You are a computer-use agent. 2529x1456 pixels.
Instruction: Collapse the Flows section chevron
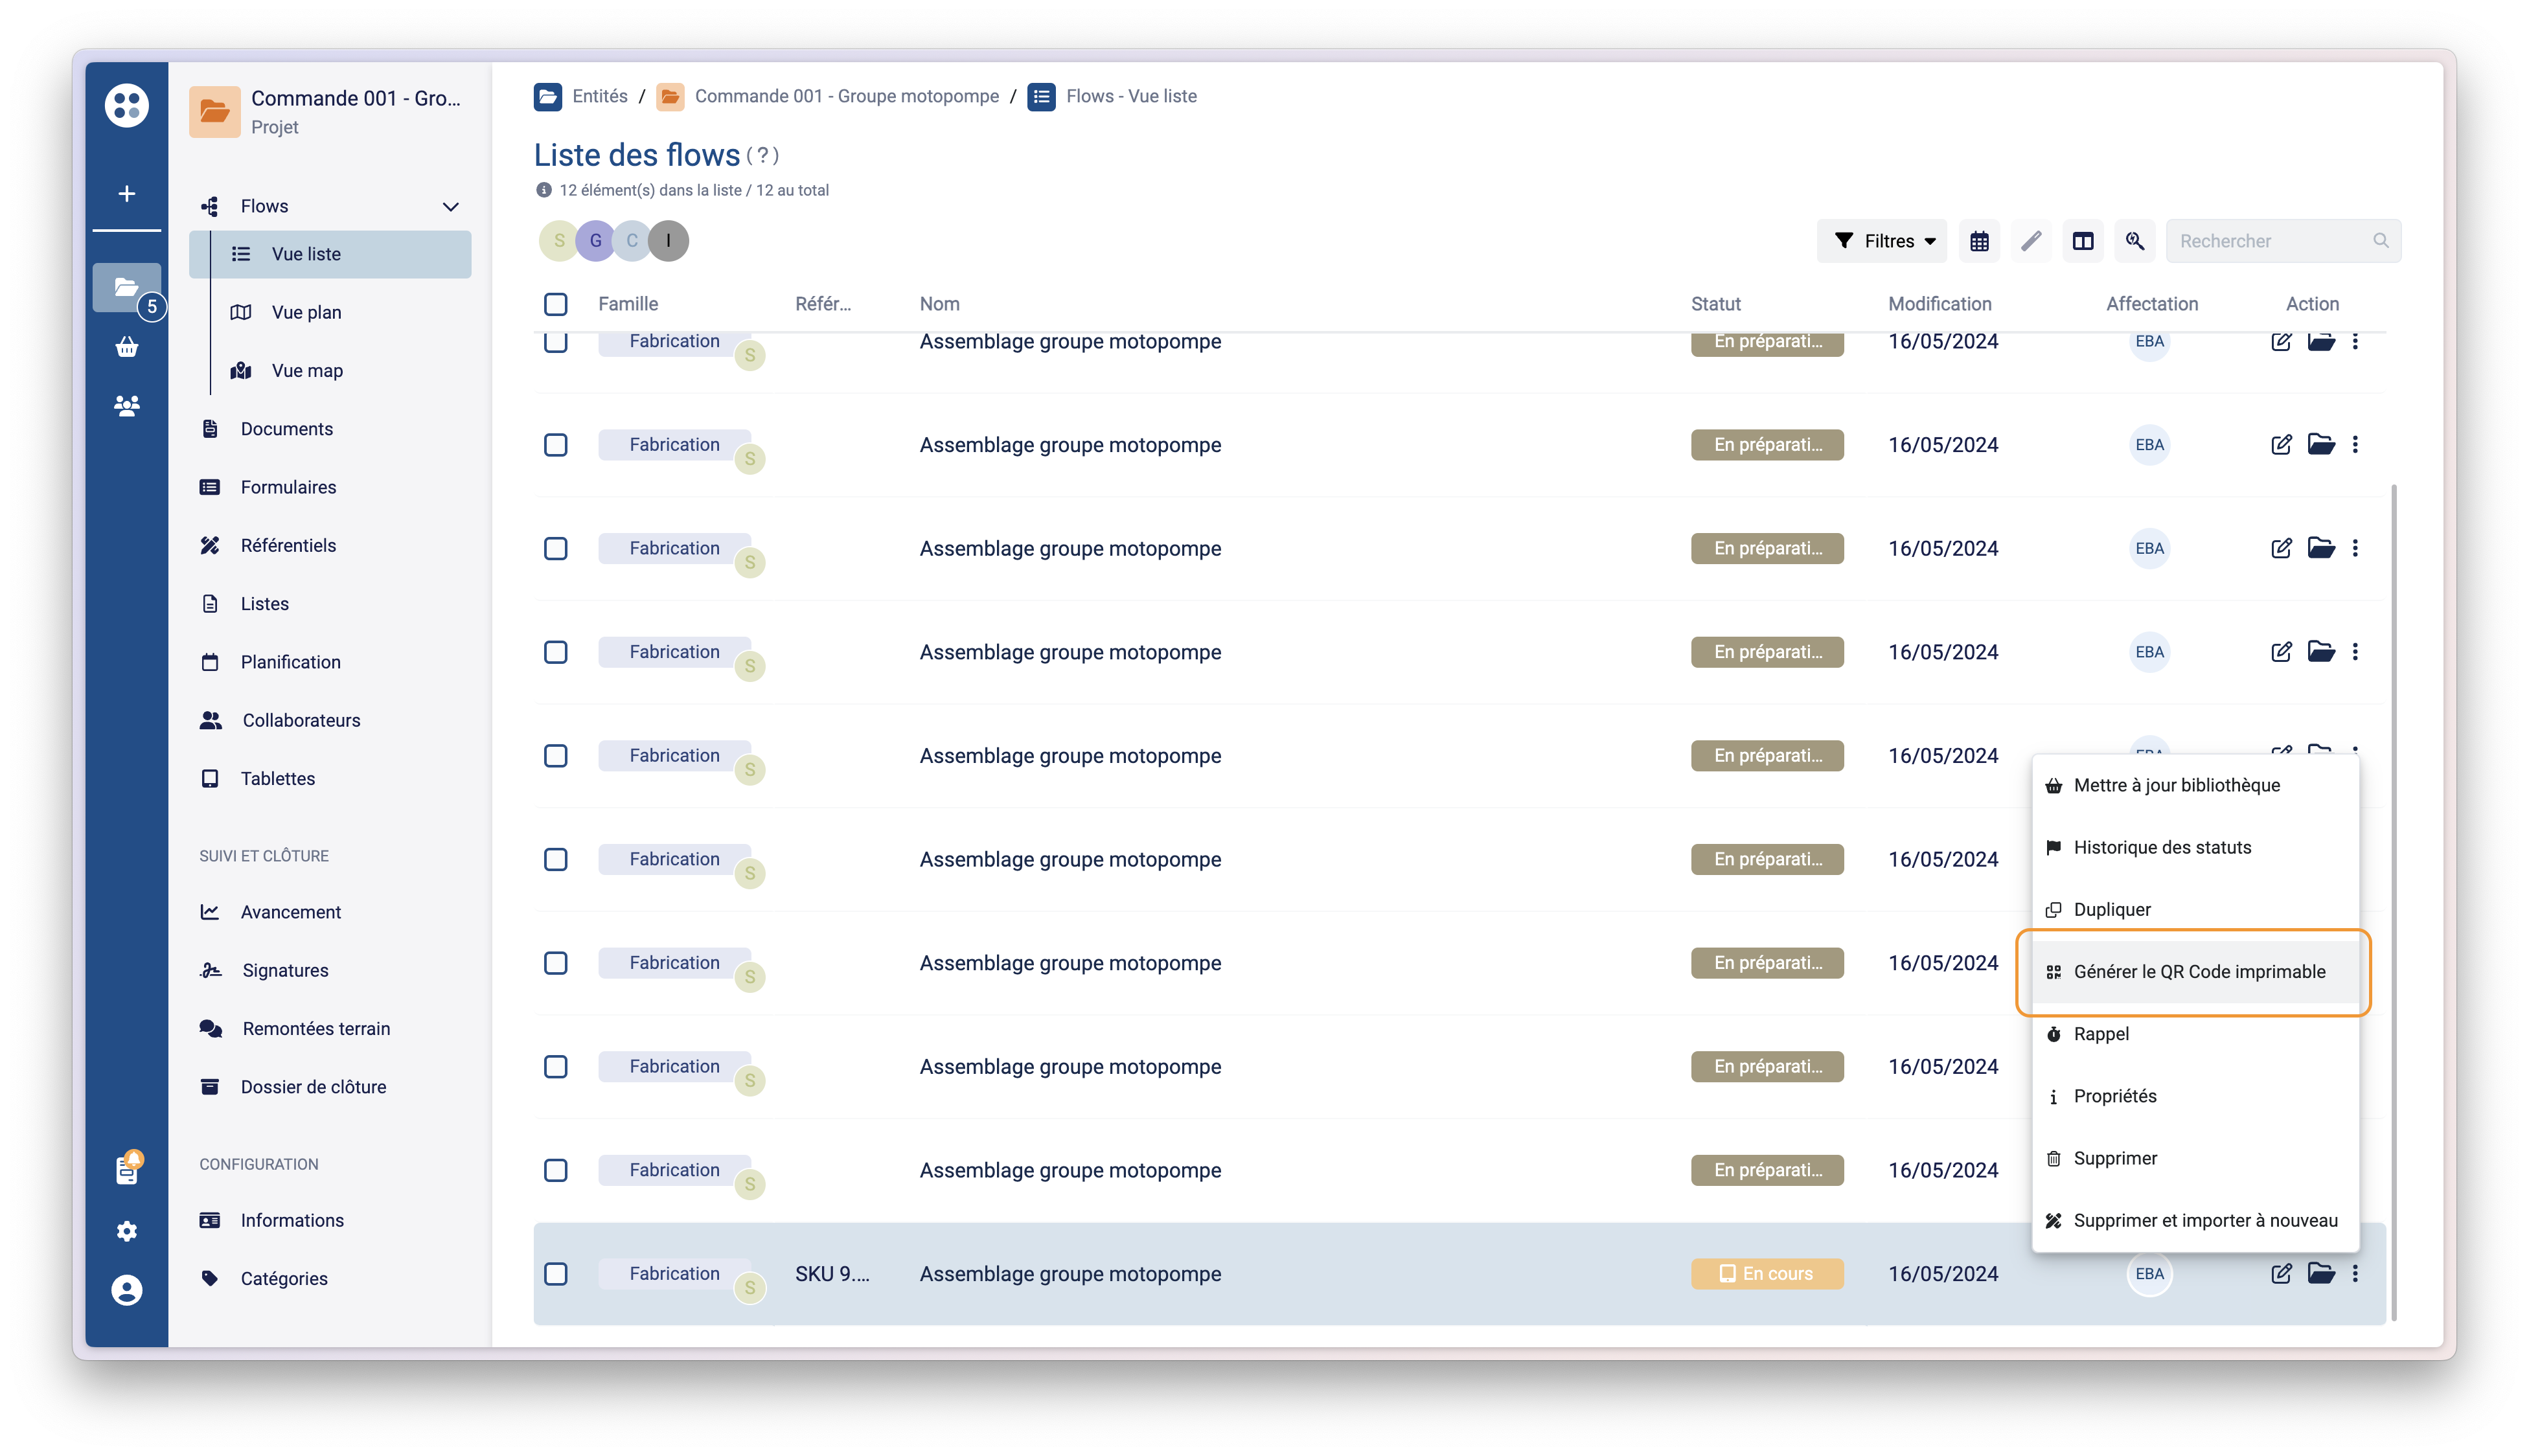pos(451,207)
